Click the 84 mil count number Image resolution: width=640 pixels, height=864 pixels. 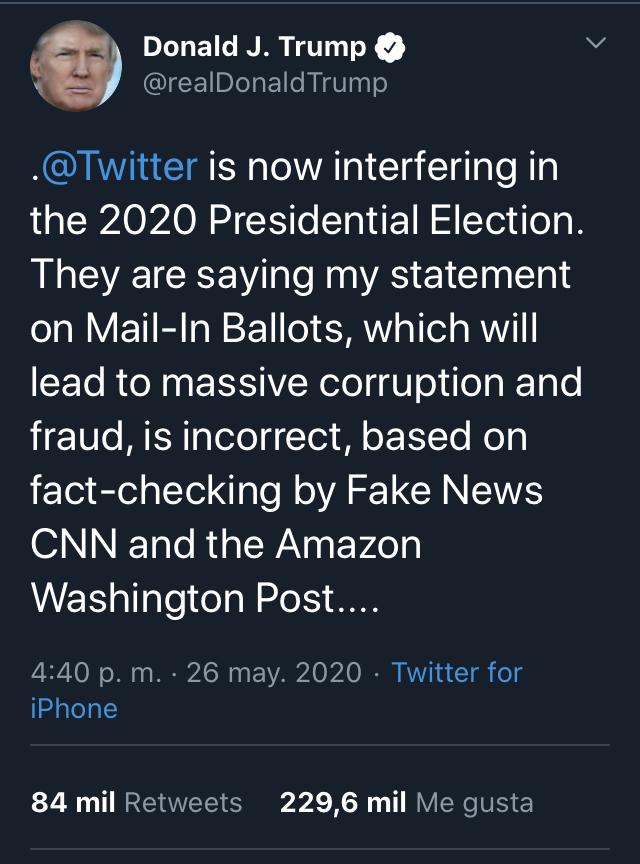[73, 802]
